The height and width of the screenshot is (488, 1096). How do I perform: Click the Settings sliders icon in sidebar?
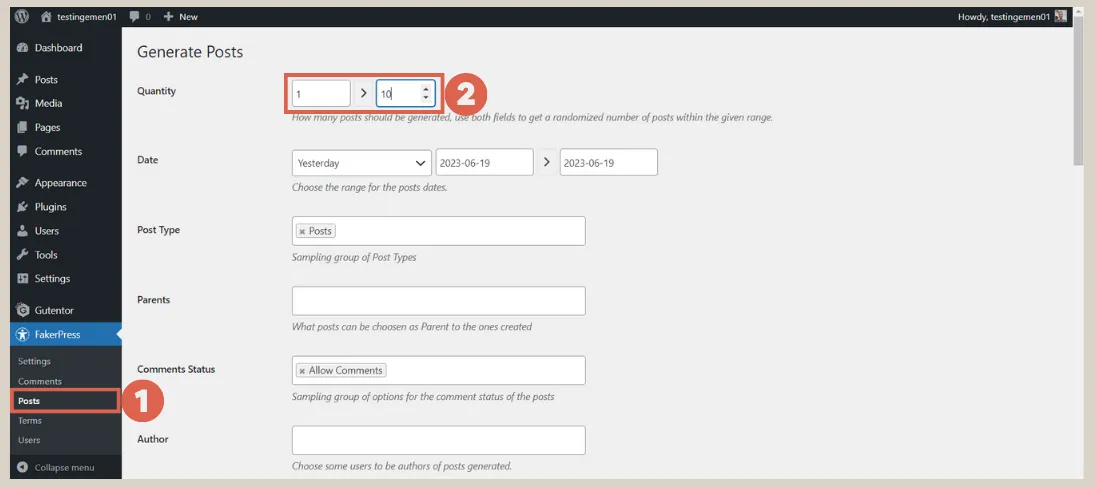pos(22,278)
